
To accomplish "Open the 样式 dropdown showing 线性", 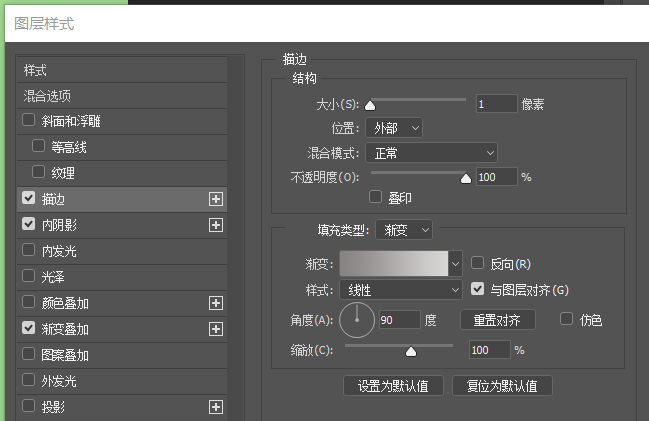I will [x=401, y=290].
